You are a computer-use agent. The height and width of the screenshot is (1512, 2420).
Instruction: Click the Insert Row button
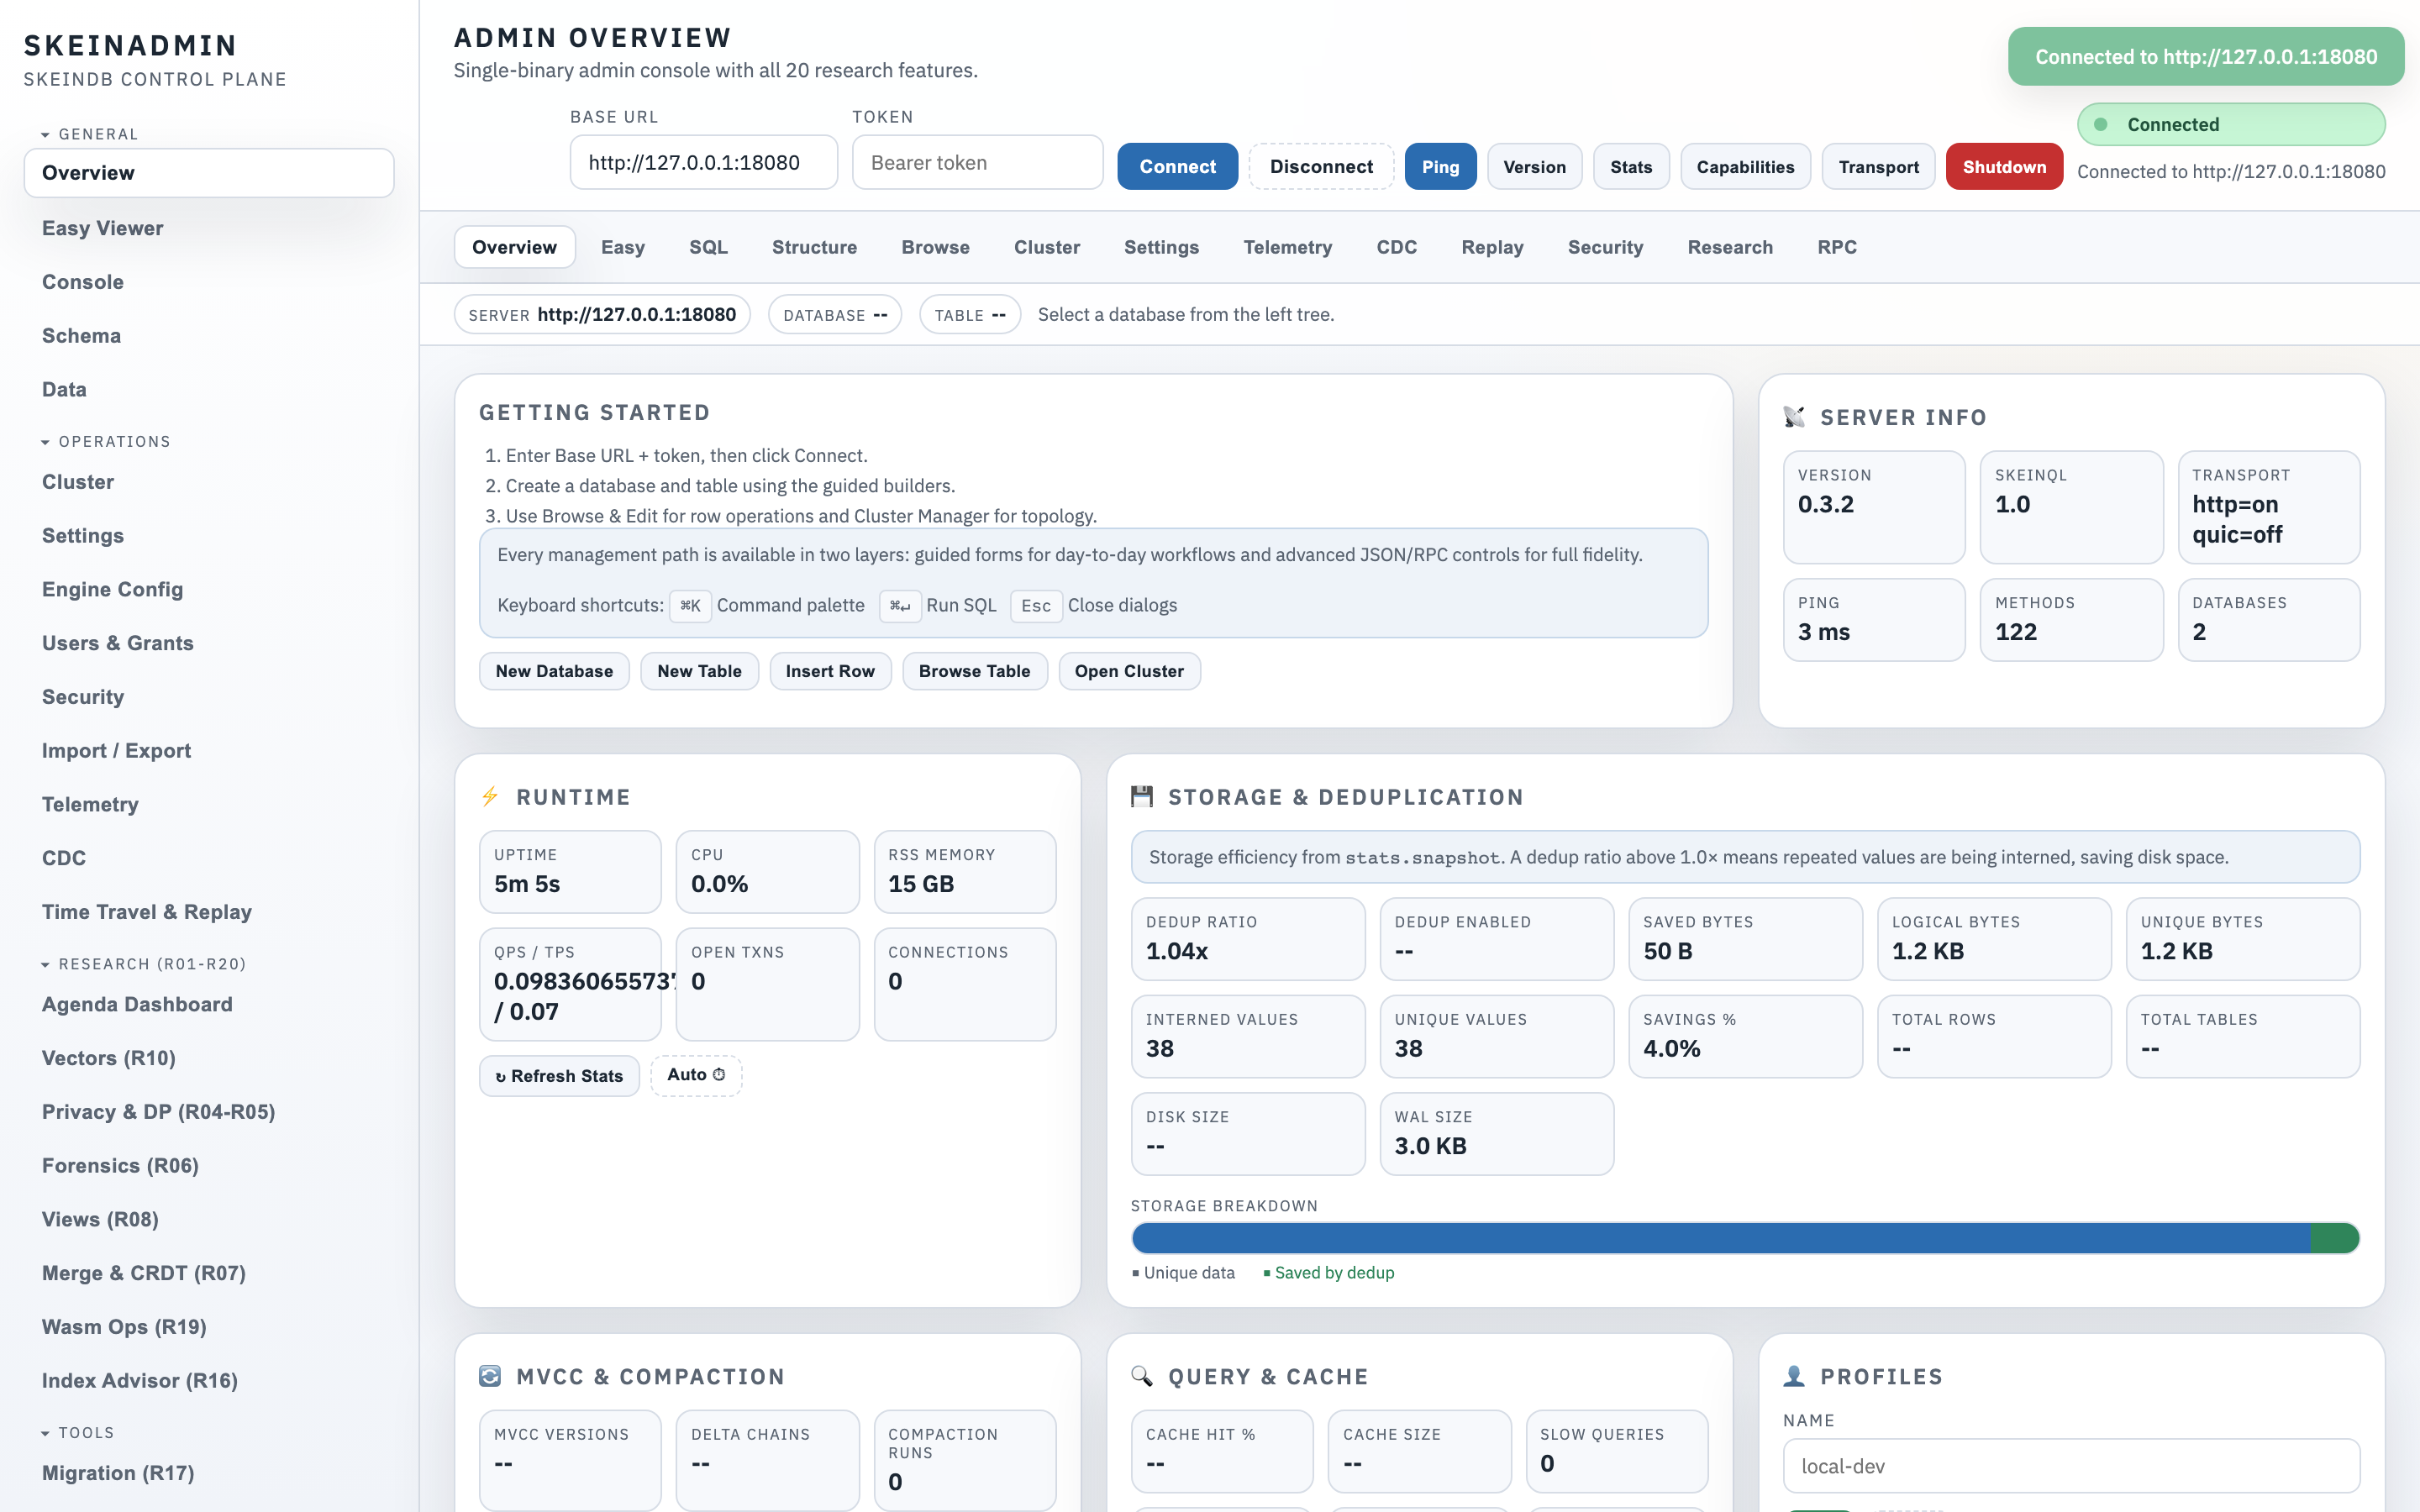(830, 671)
